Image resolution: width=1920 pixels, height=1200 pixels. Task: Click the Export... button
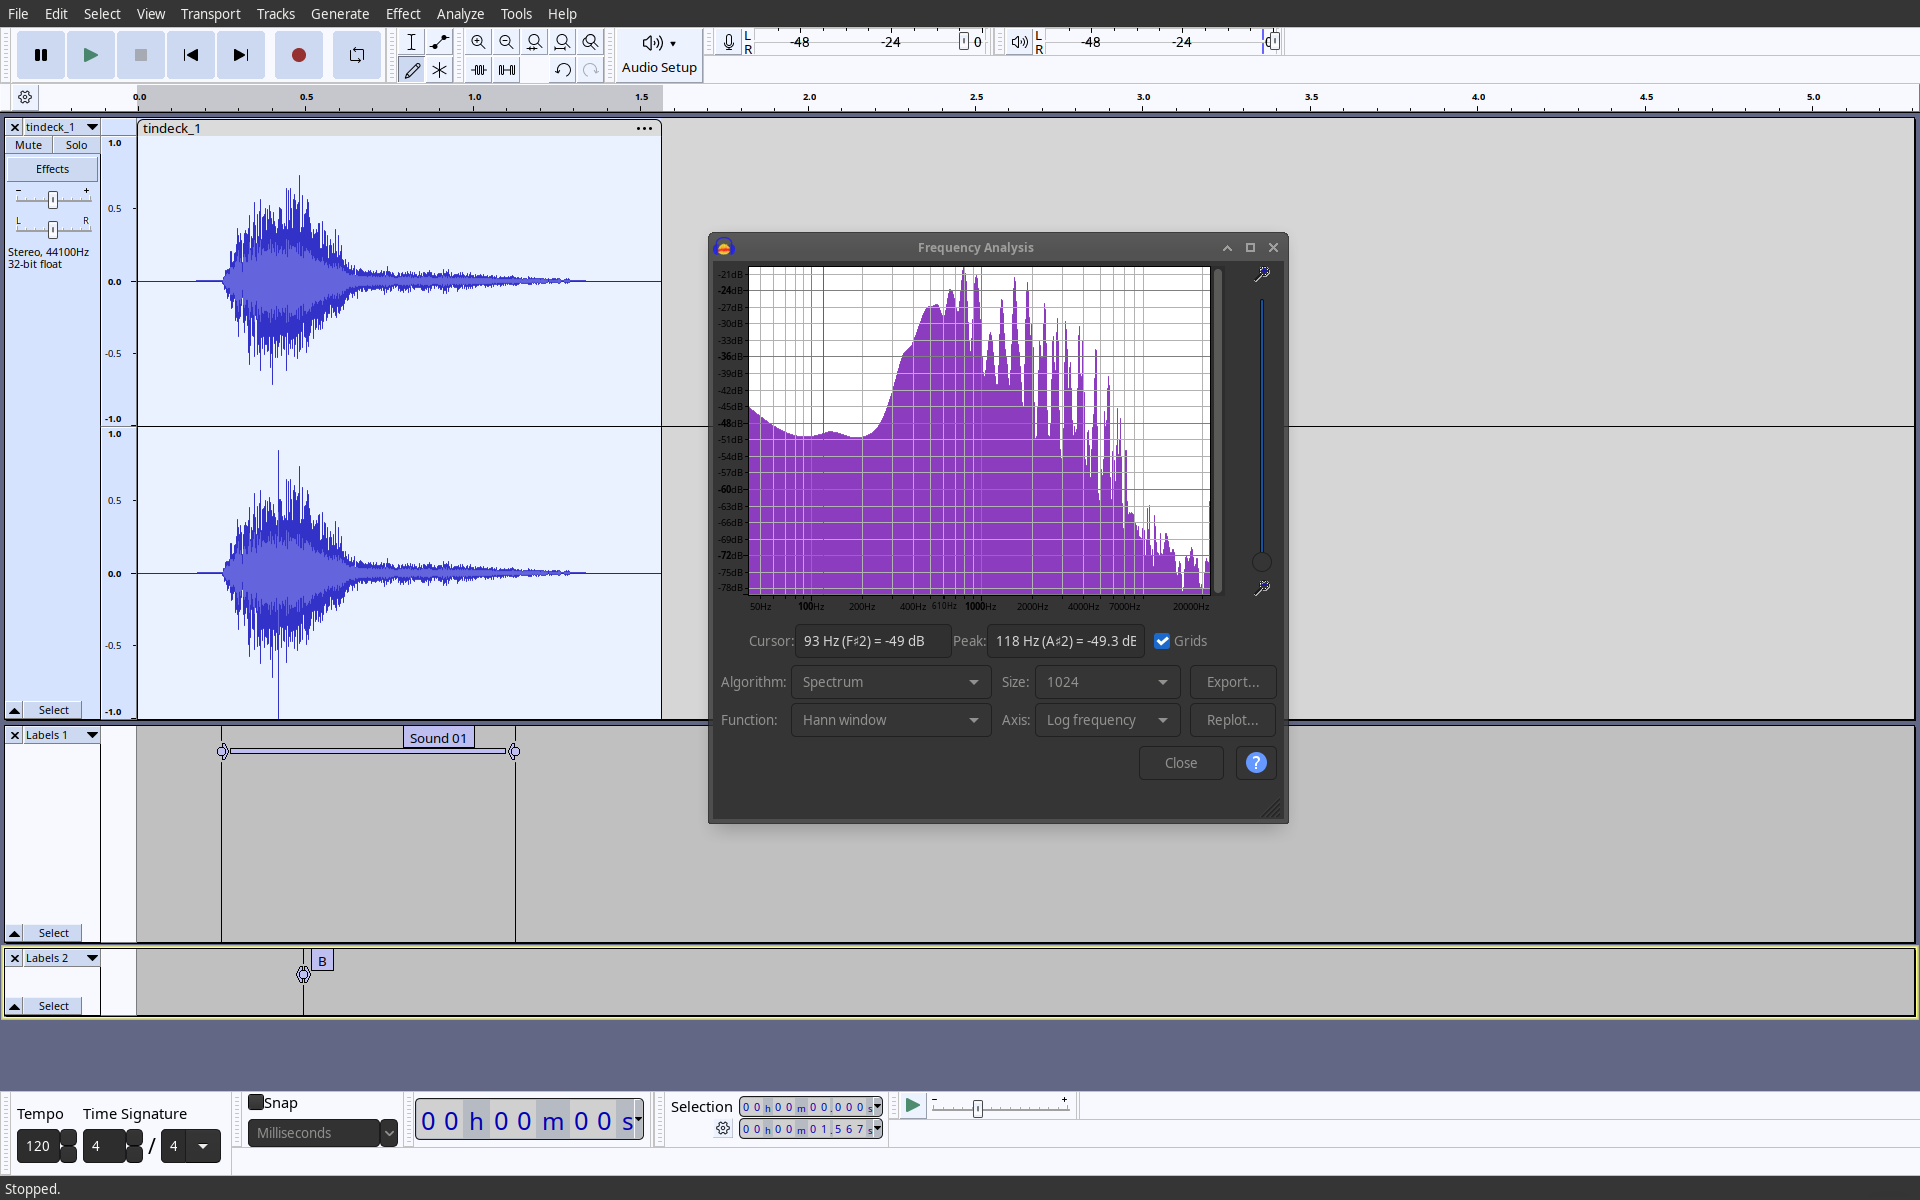(1232, 682)
